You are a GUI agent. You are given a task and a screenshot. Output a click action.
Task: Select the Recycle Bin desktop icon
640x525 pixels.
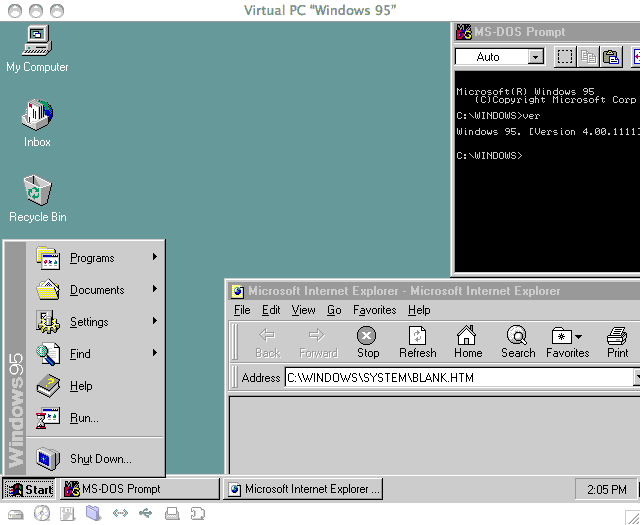(37, 199)
